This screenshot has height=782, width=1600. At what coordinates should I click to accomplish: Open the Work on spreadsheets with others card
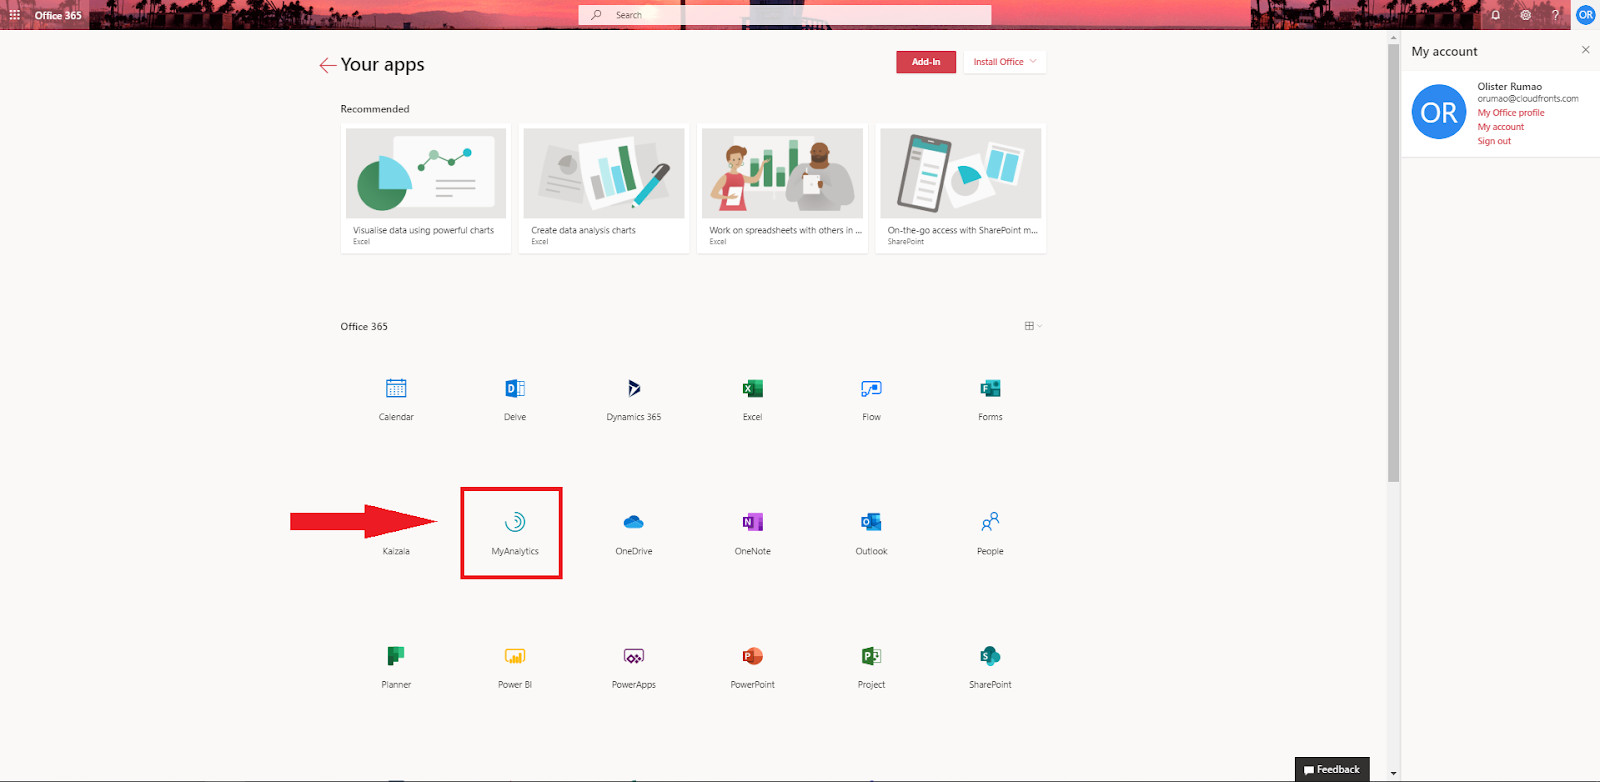pos(782,189)
